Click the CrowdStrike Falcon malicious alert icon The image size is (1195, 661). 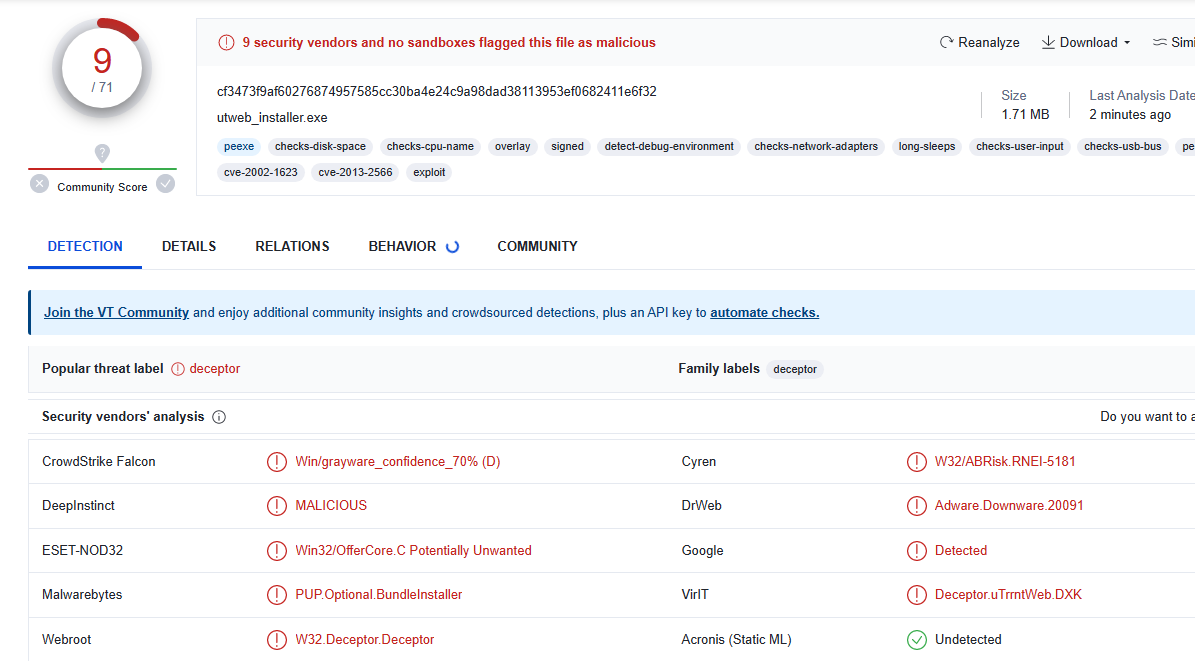(277, 462)
